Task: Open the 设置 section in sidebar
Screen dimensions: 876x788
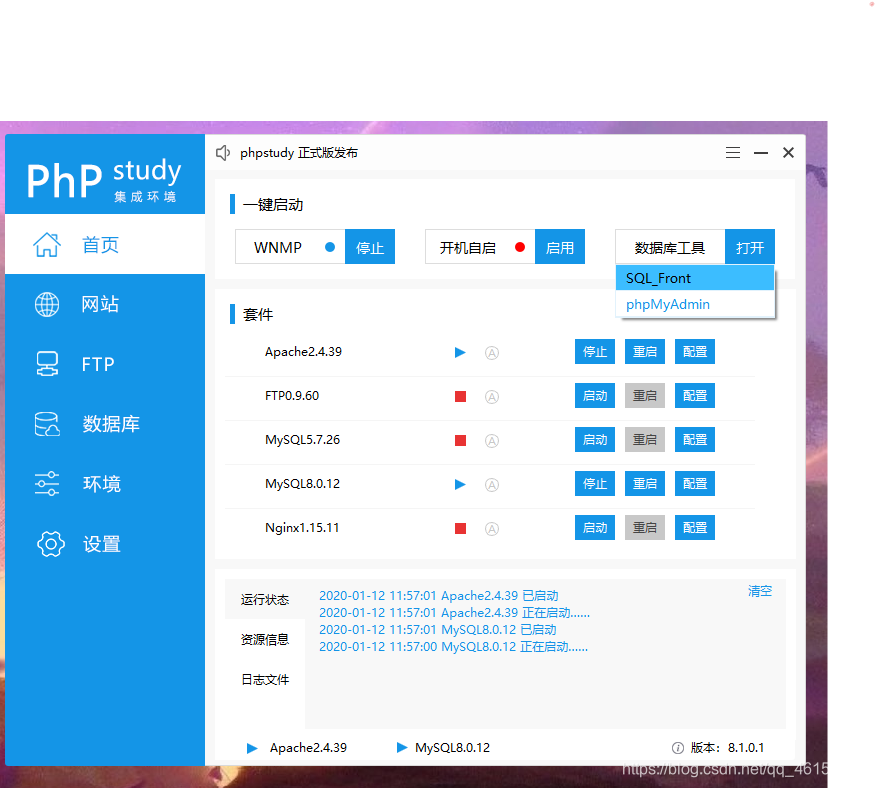Action: point(105,544)
